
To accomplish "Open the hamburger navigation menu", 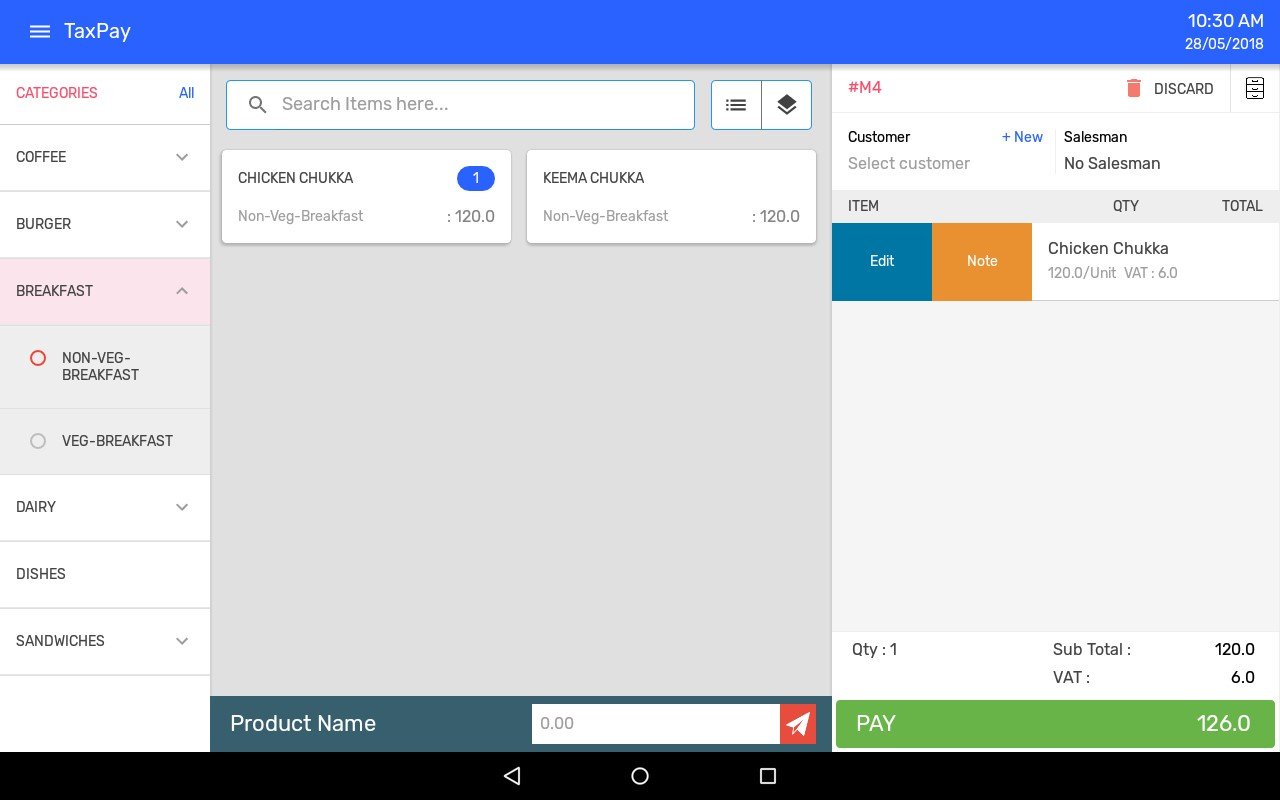I will coord(40,31).
